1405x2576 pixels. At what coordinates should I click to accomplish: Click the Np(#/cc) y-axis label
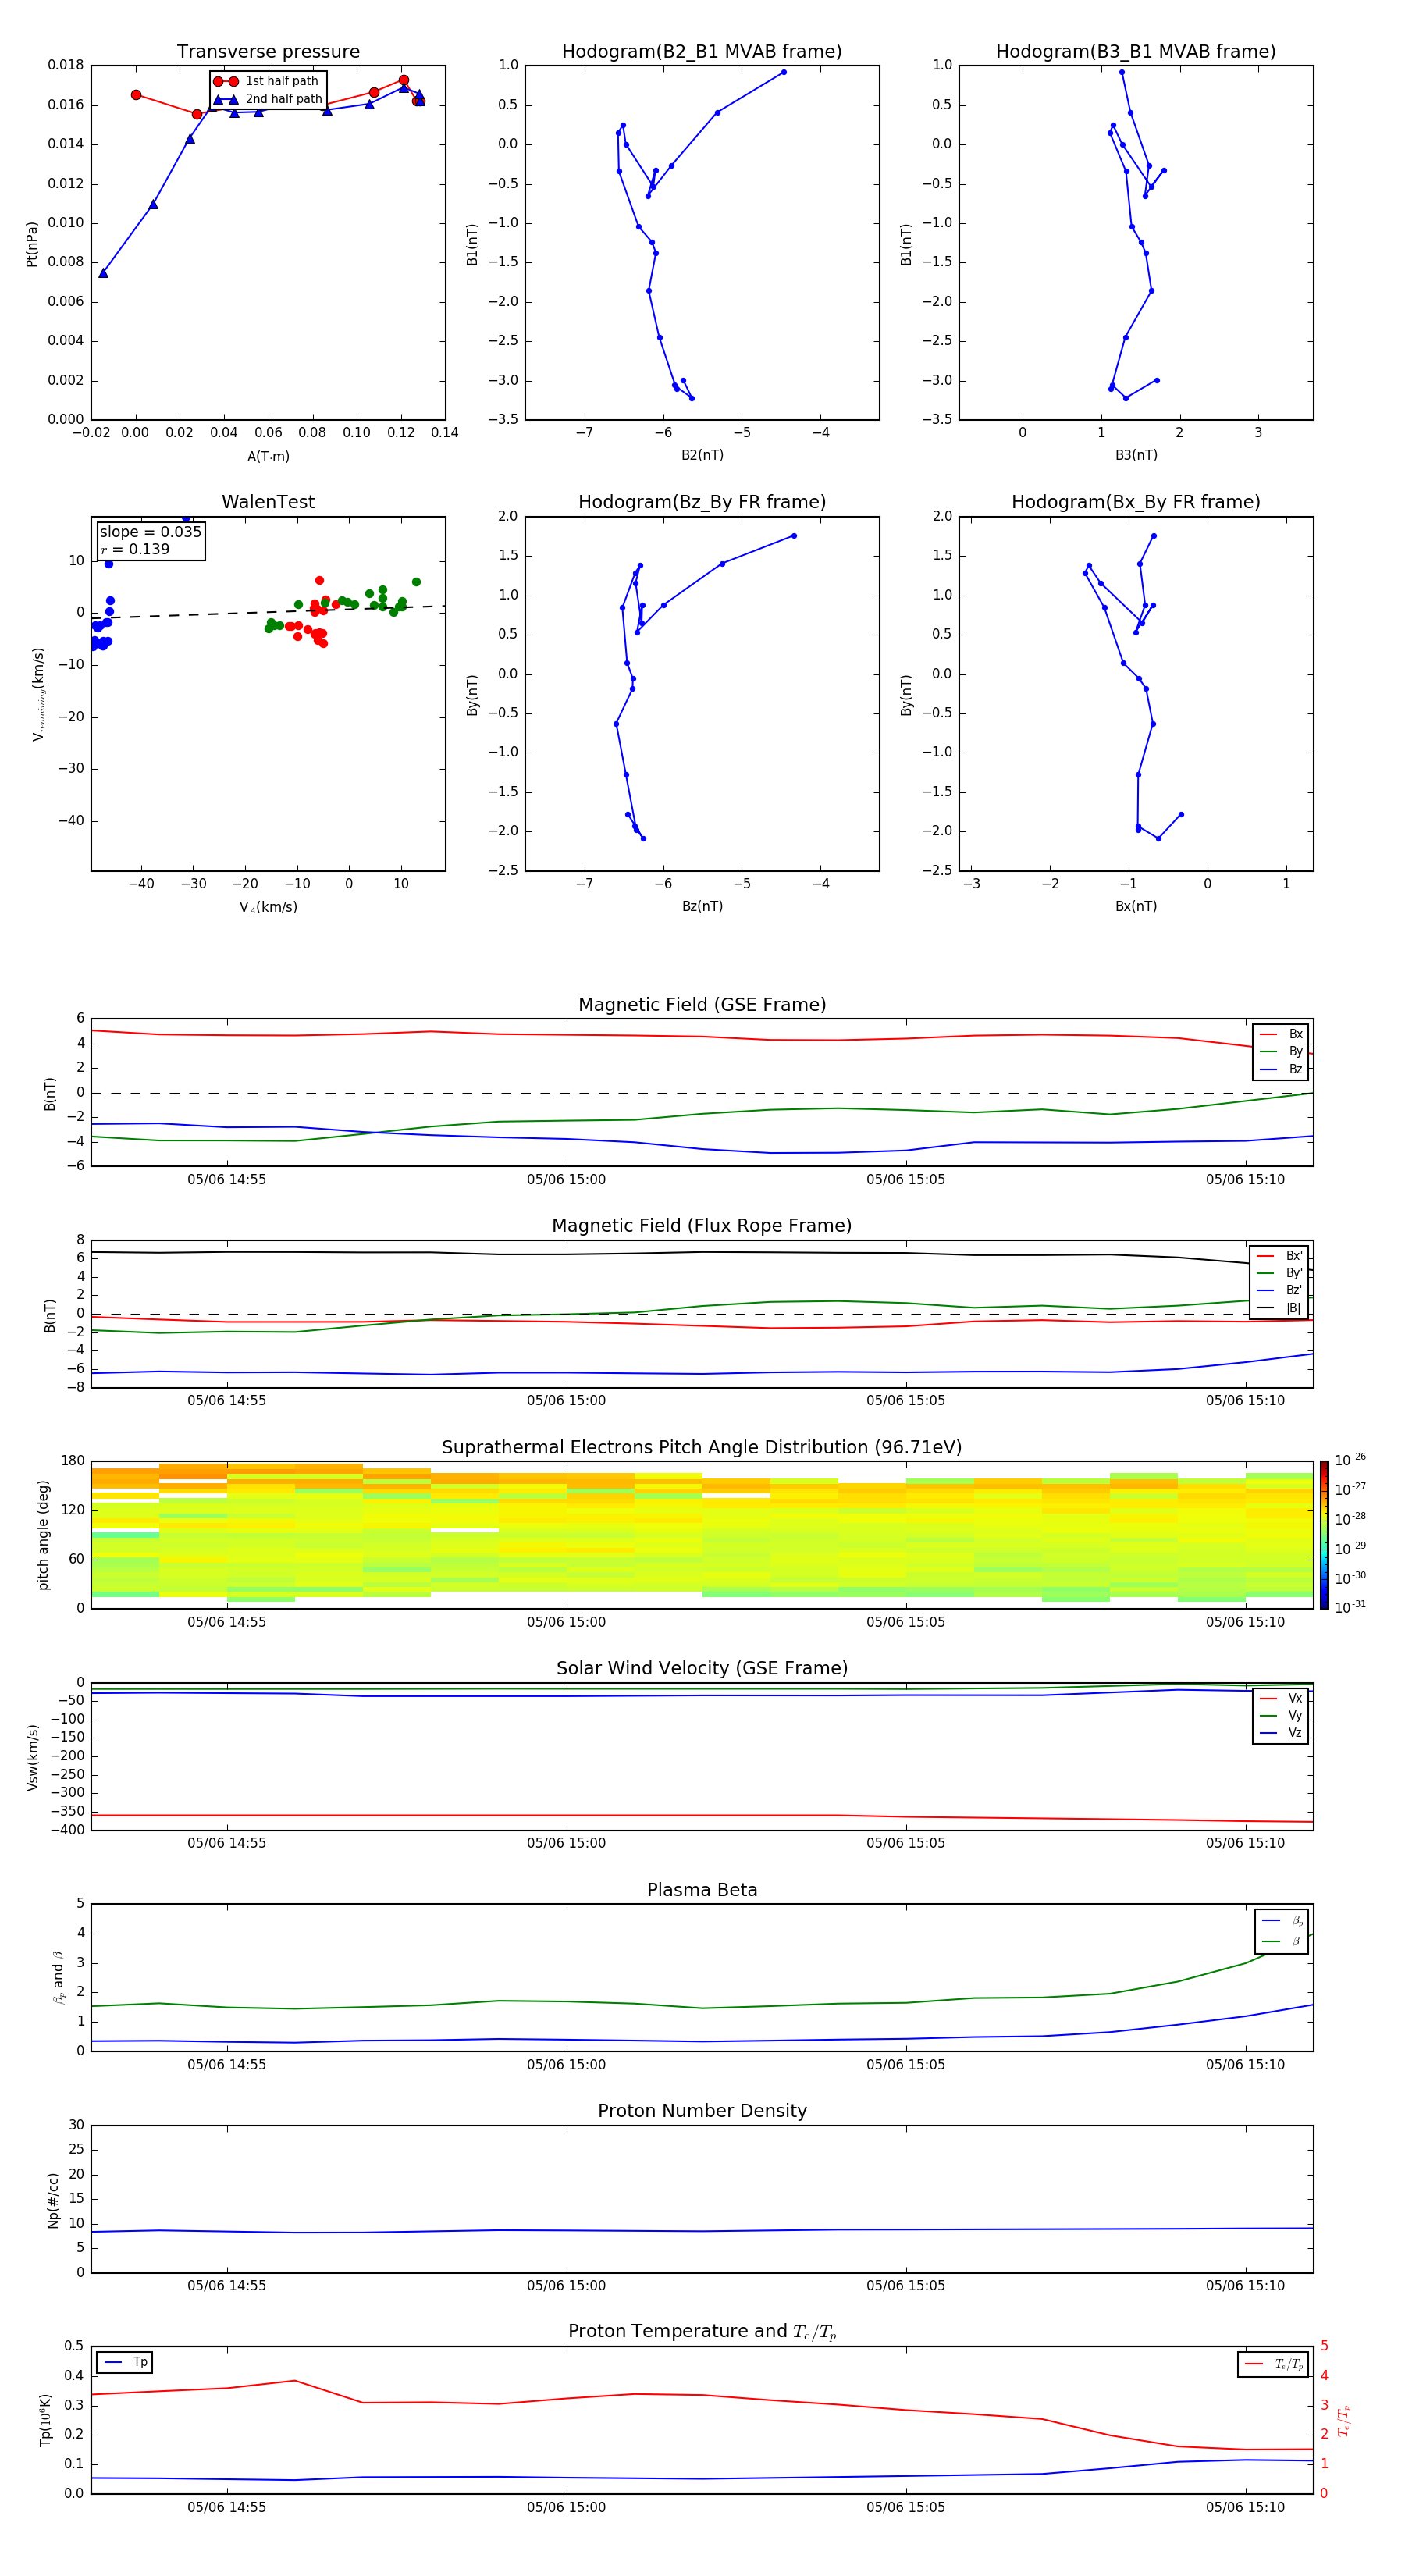[x=53, y=2199]
